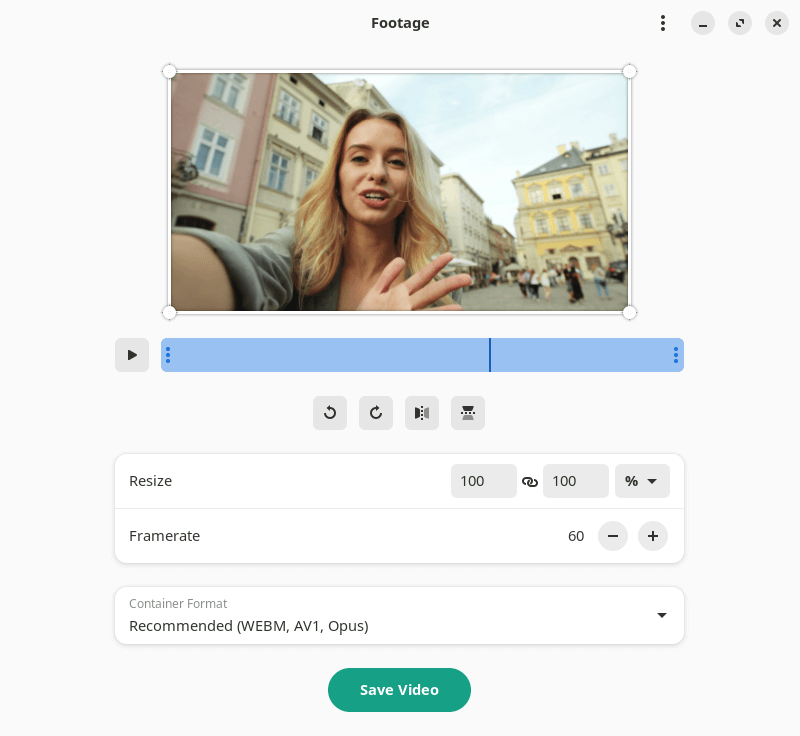The height and width of the screenshot is (736, 800).
Task: Click the resize height input field
Action: pos(576,481)
